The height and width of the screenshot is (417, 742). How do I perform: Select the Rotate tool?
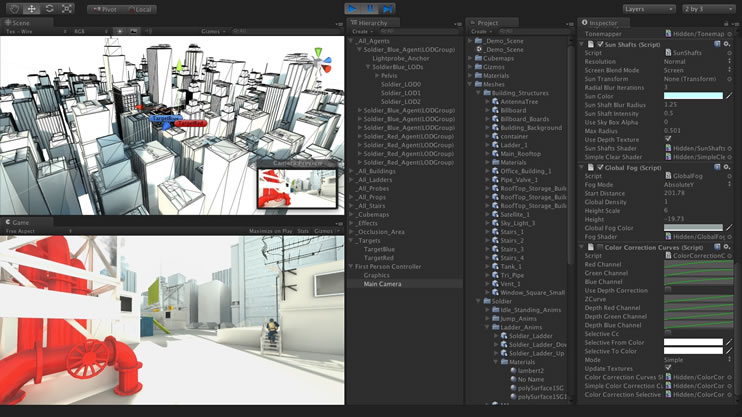(49, 9)
